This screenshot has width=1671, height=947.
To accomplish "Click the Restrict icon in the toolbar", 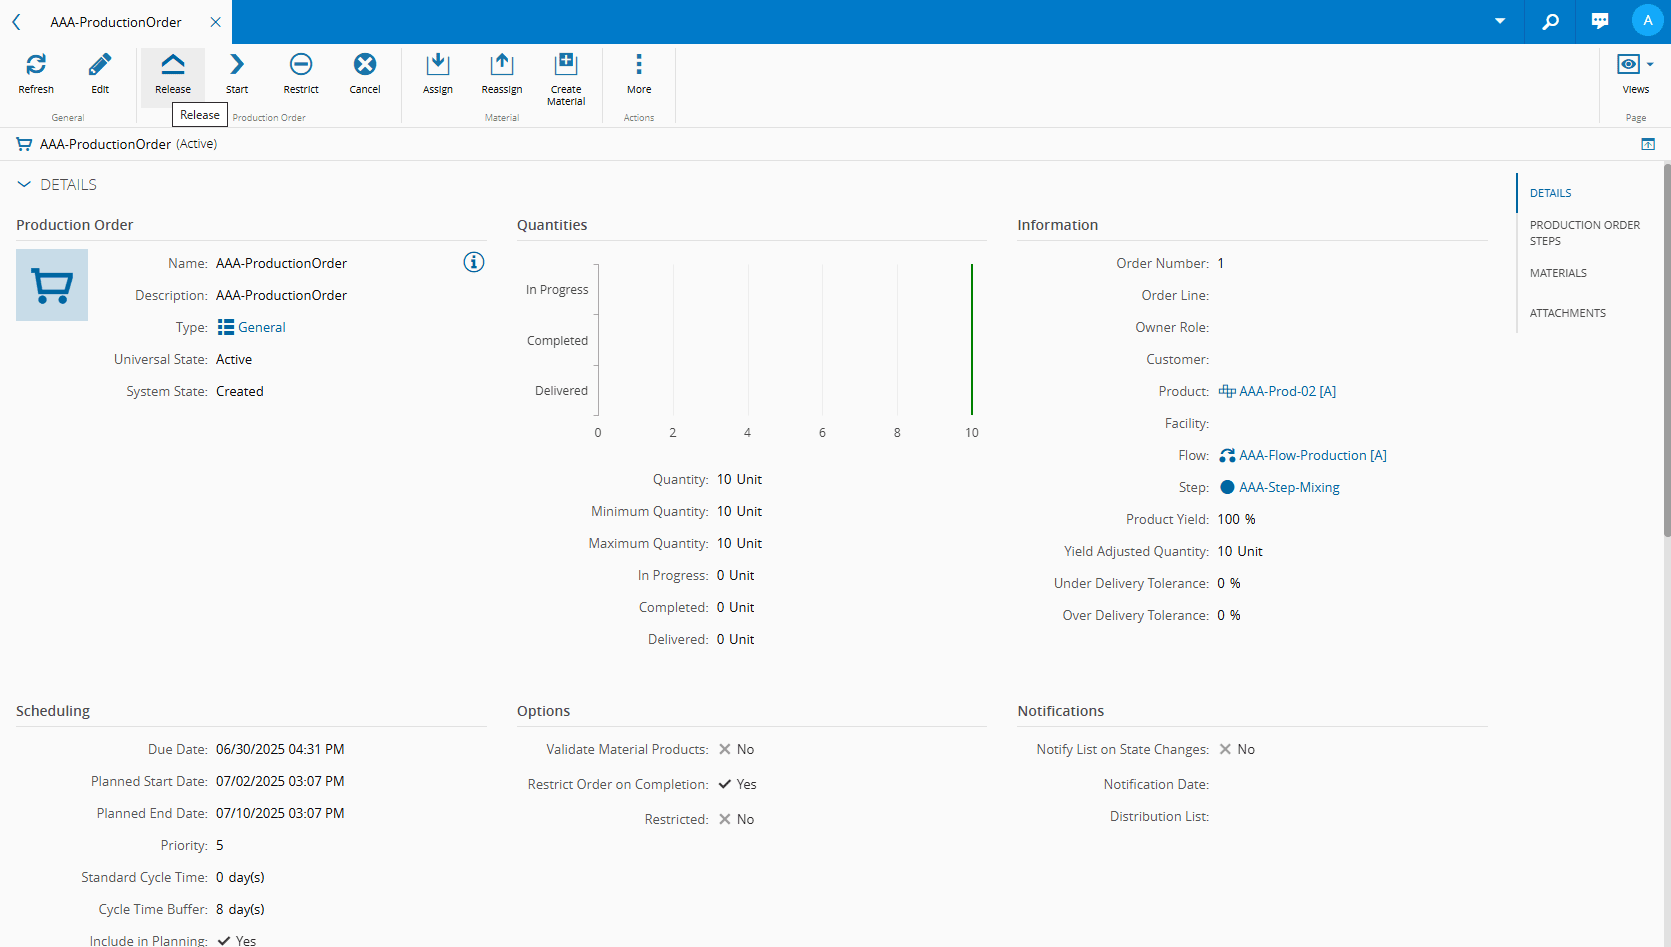I will [301, 66].
